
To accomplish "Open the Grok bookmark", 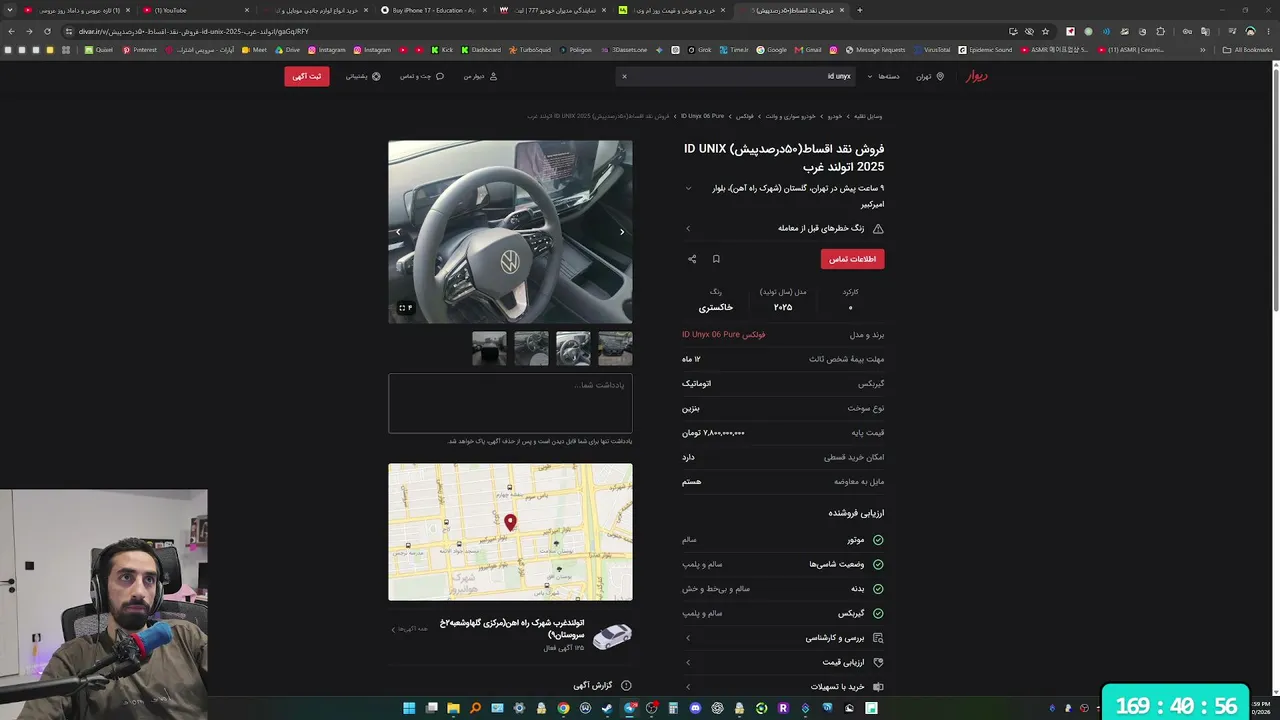I will (699, 50).
